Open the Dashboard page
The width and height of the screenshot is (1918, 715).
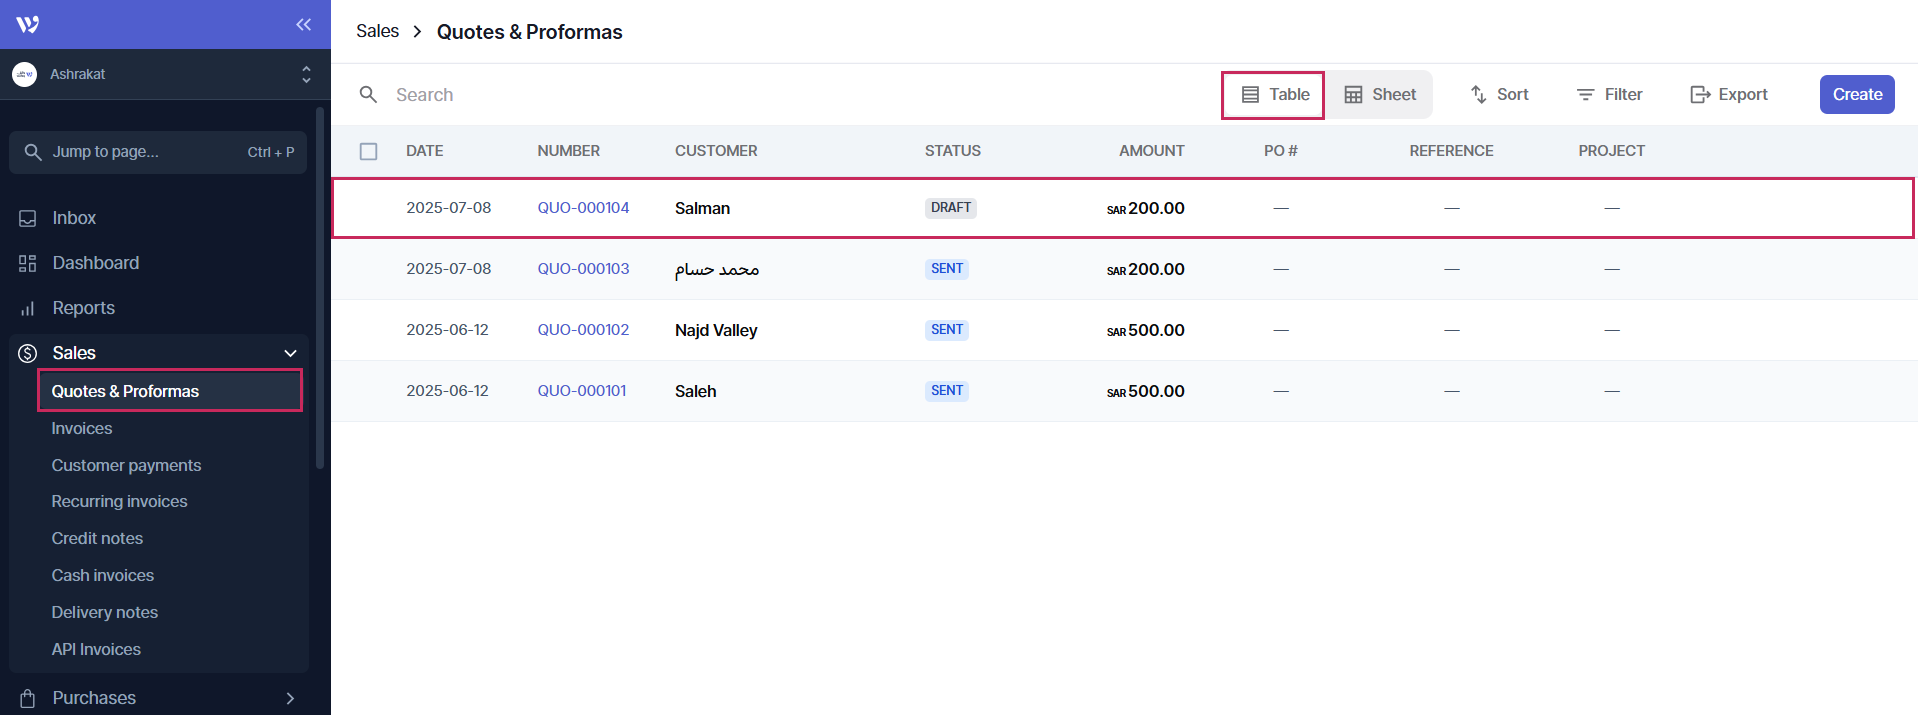(x=95, y=263)
